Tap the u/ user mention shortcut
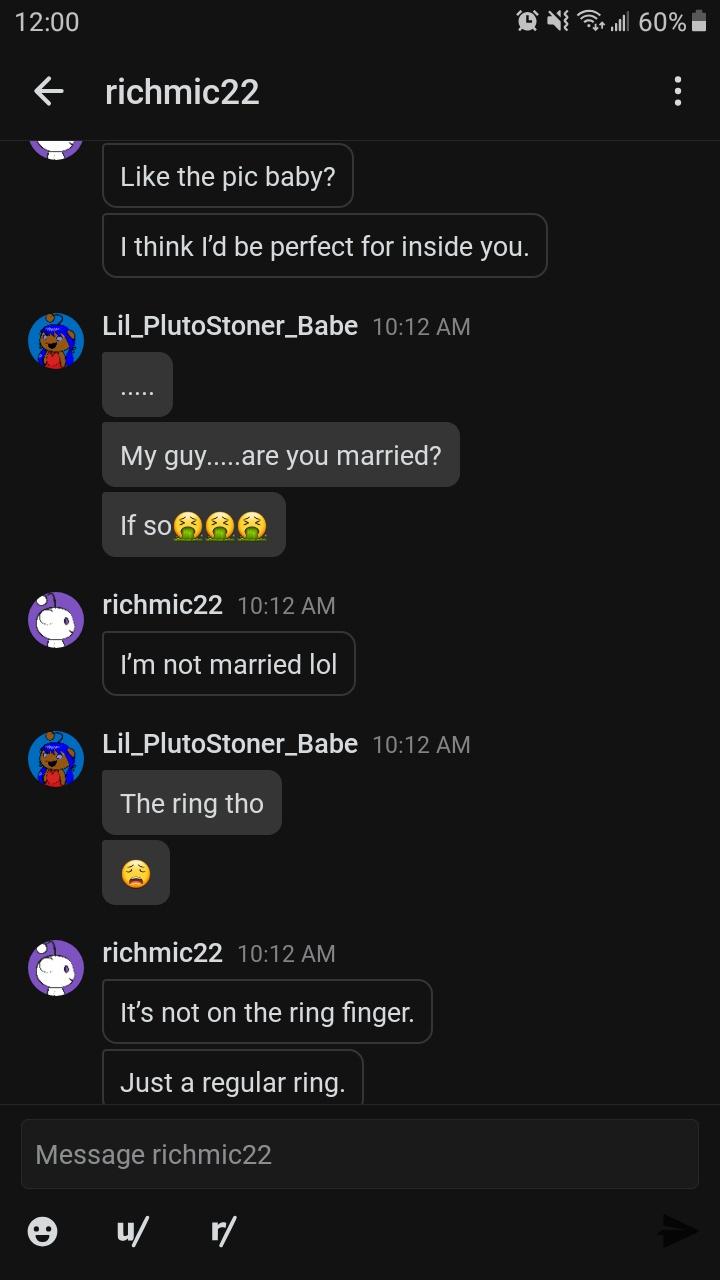This screenshot has width=720, height=1280. (132, 1232)
